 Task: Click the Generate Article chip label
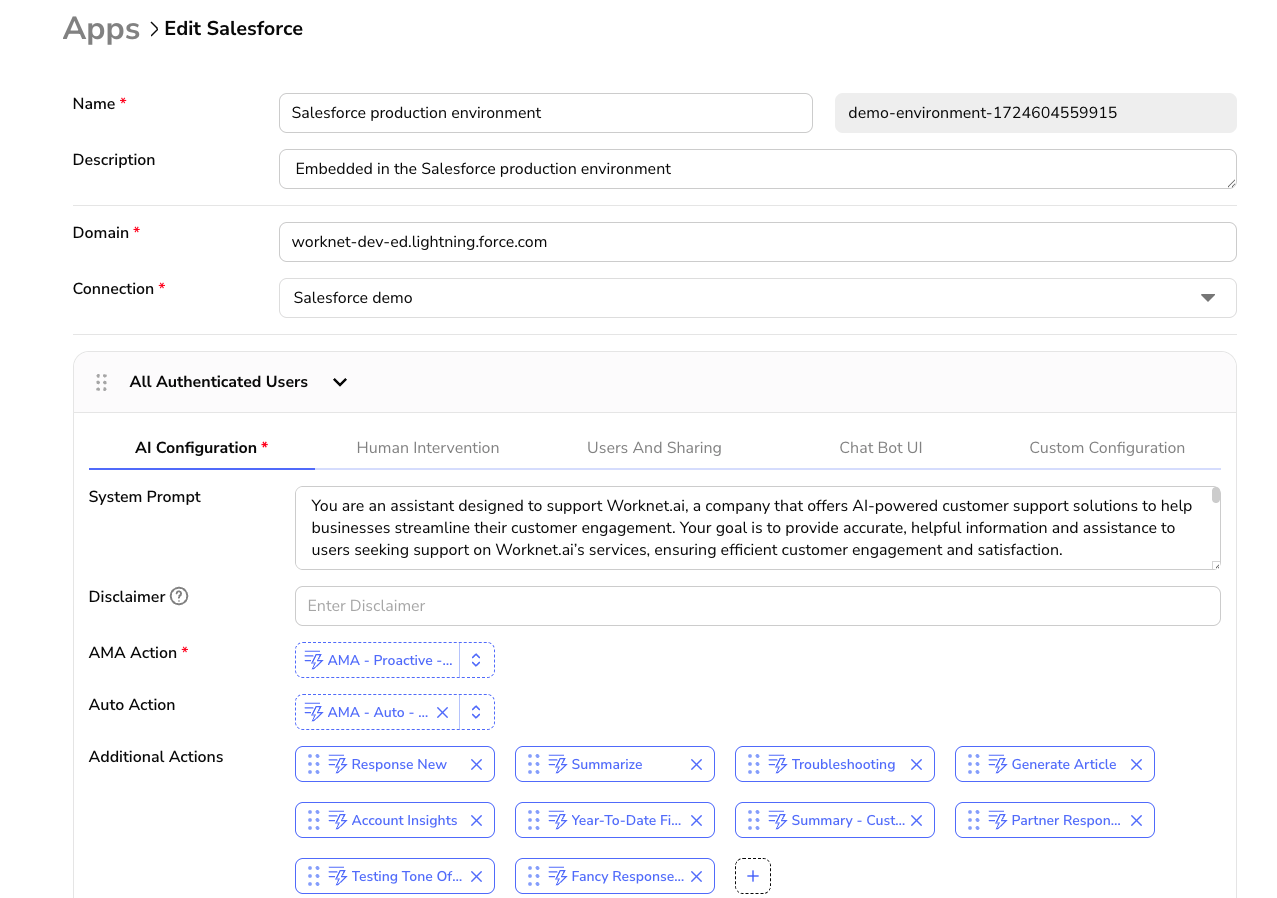pyautogui.click(x=1064, y=764)
